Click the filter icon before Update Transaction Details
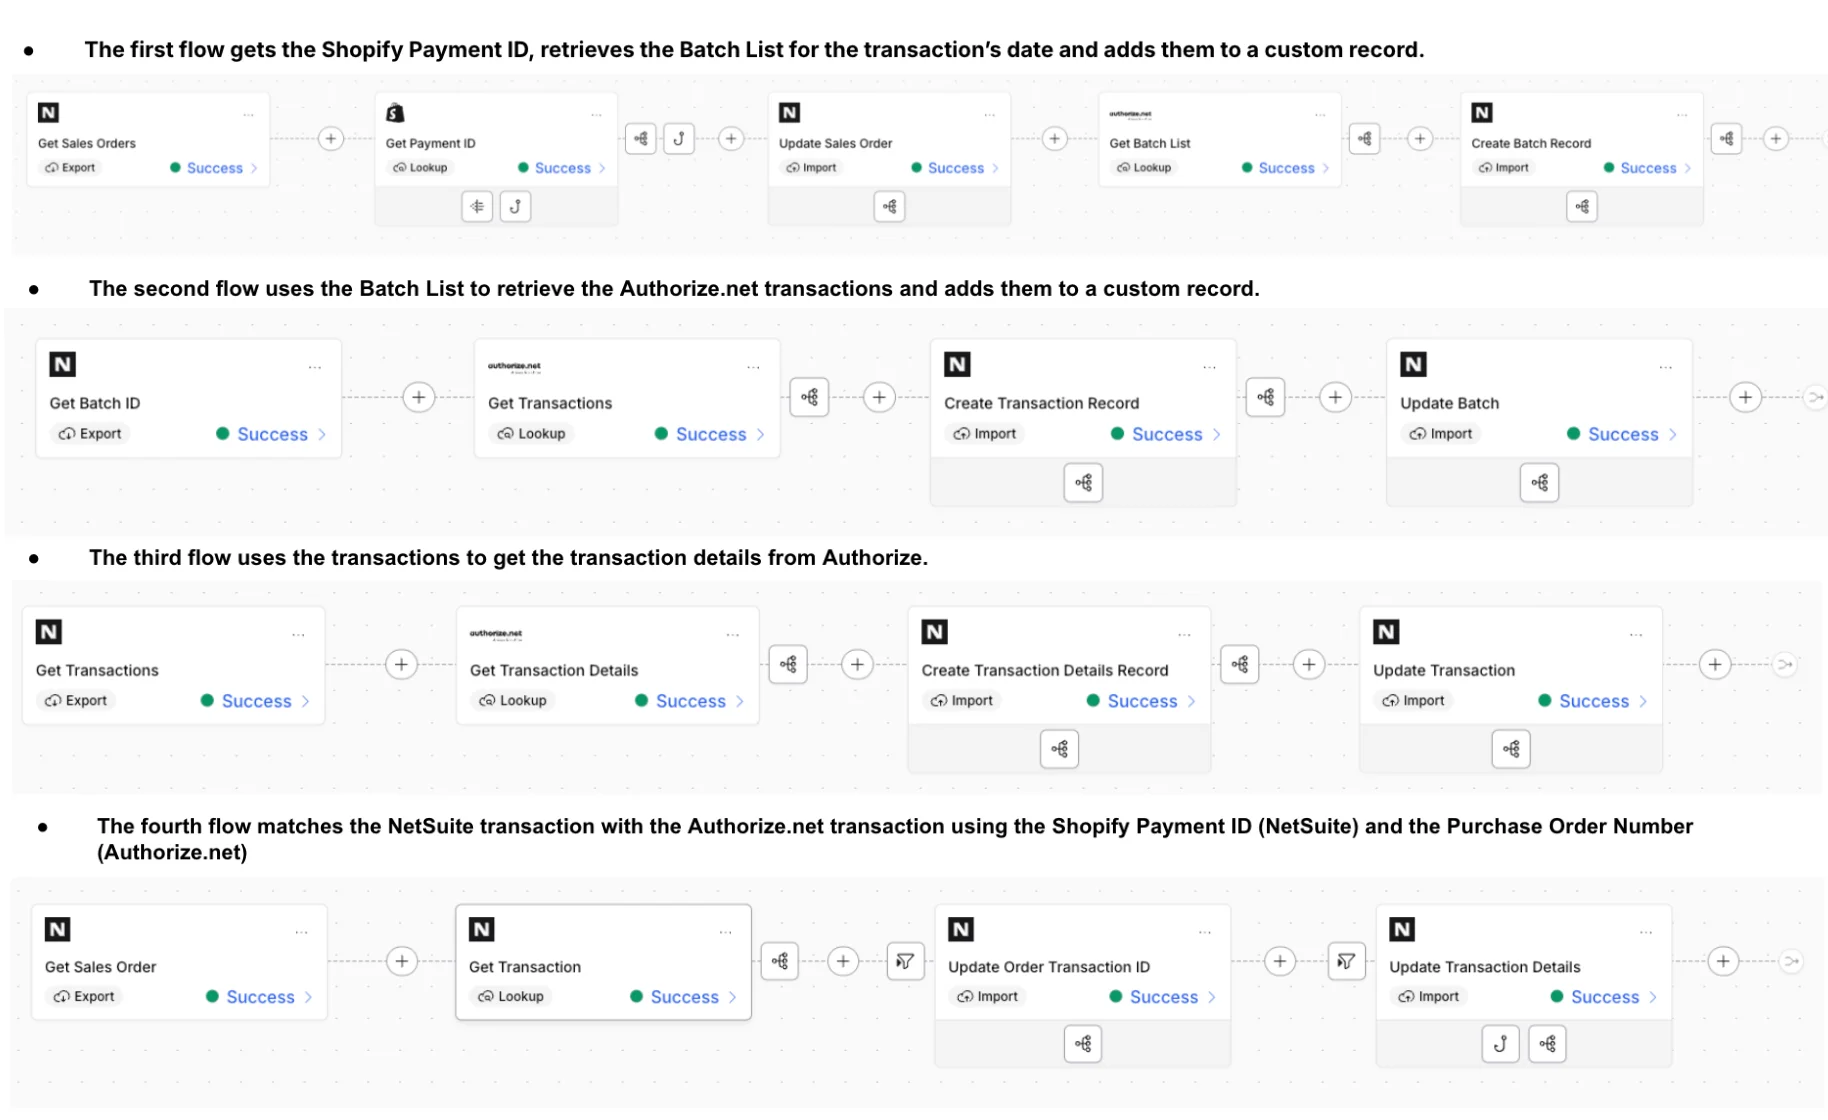 pos(1346,961)
